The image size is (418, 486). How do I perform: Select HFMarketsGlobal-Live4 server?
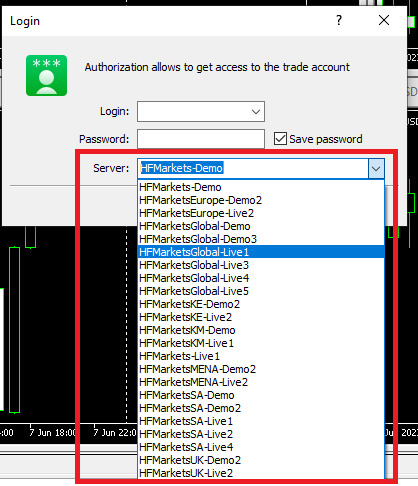pos(261,278)
